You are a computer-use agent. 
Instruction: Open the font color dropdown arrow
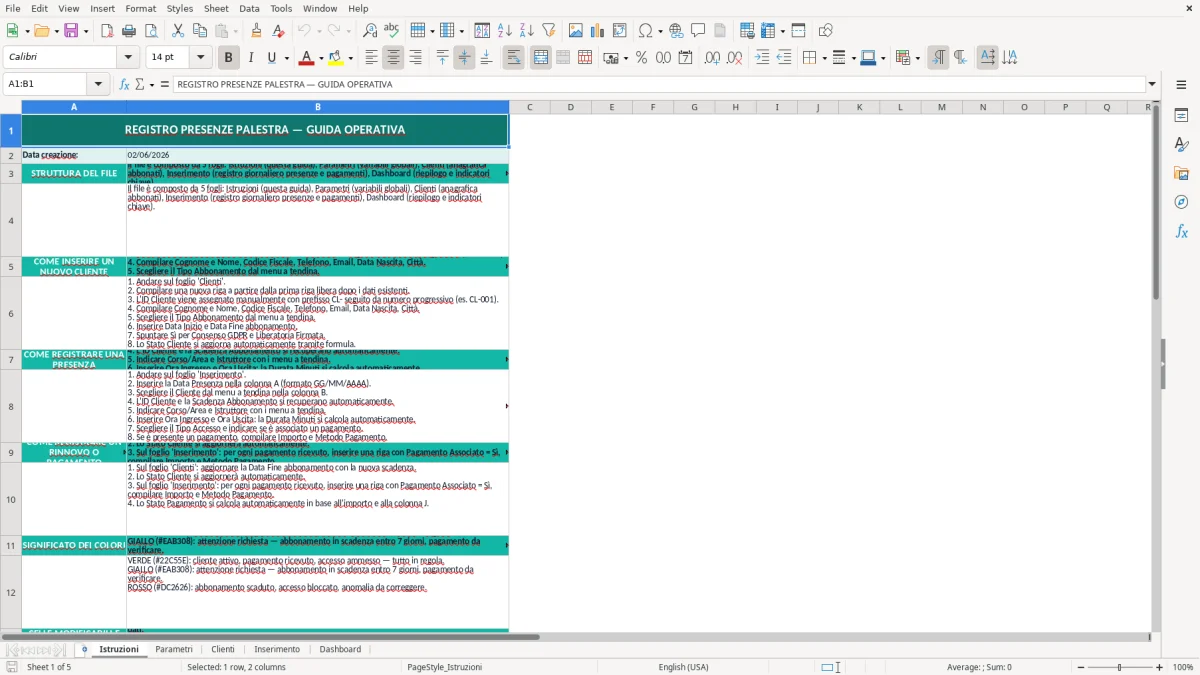pyautogui.click(x=321, y=58)
